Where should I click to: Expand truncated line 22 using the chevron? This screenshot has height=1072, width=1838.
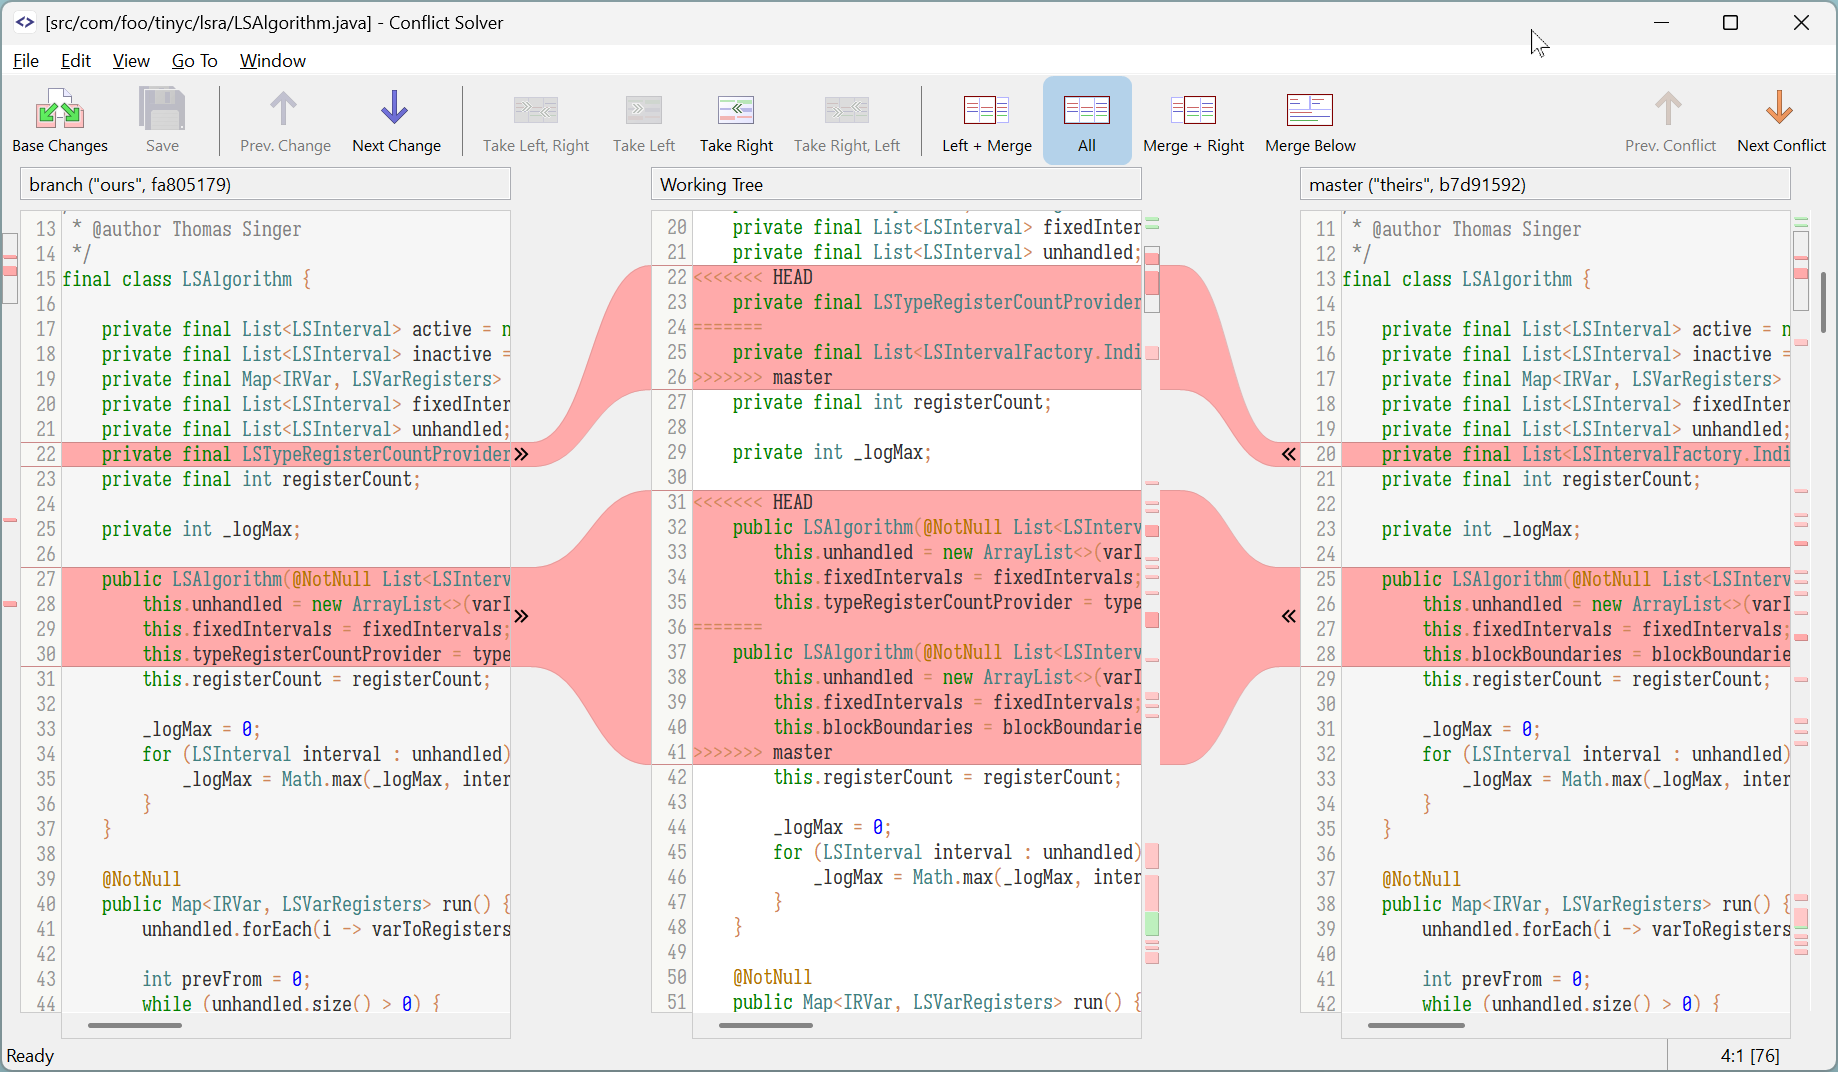coord(521,454)
